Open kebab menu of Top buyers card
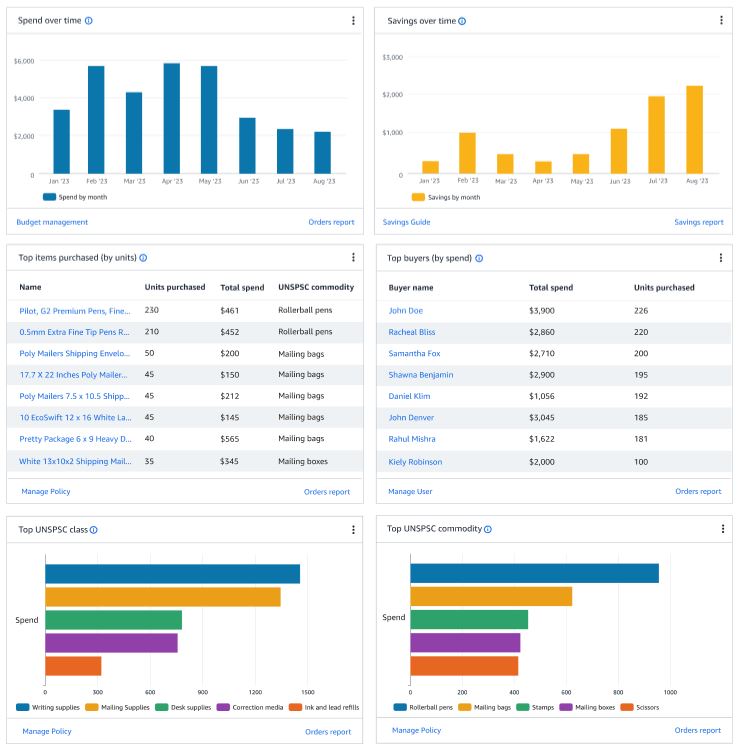Viewport: 738px width, 751px height. [x=721, y=258]
